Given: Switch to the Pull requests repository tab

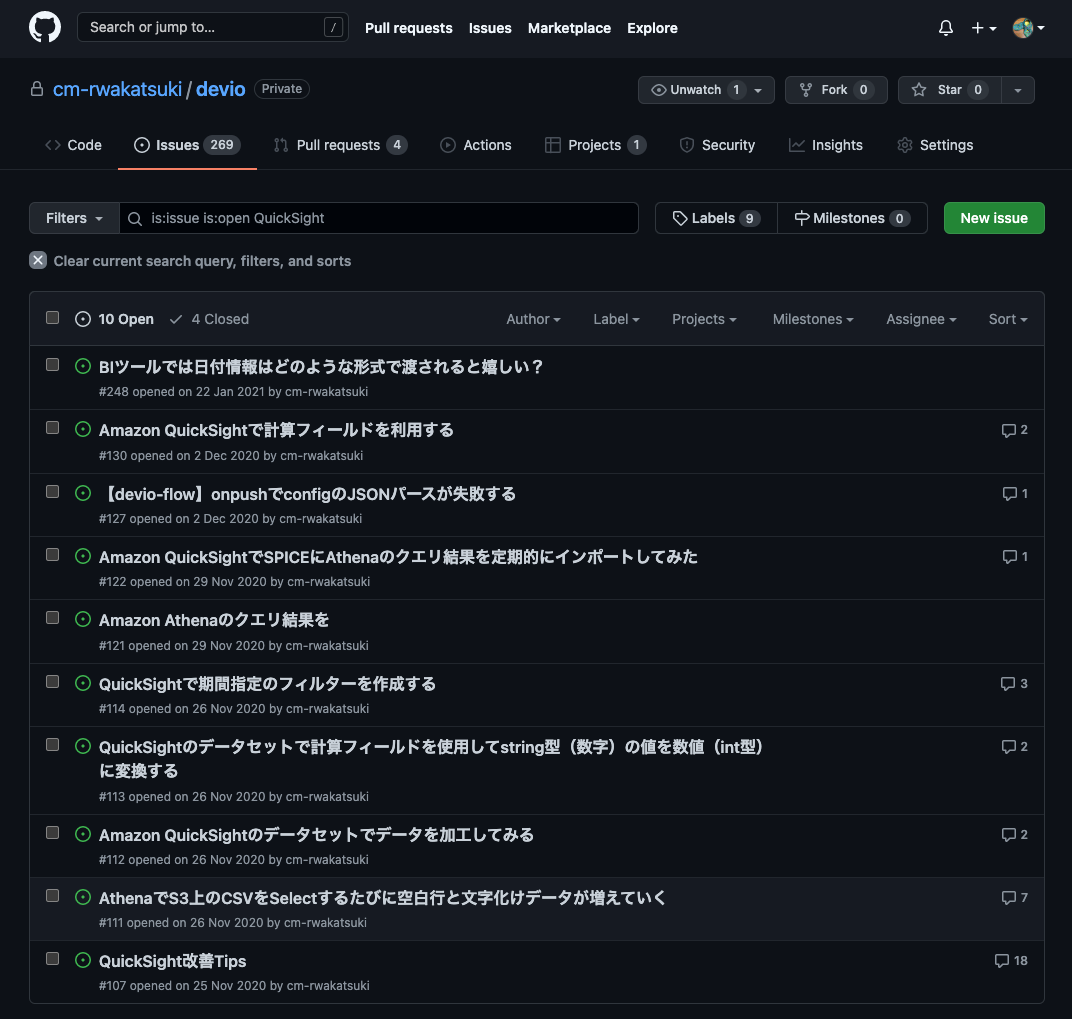Looking at the screenshot, I should (340, 145).
